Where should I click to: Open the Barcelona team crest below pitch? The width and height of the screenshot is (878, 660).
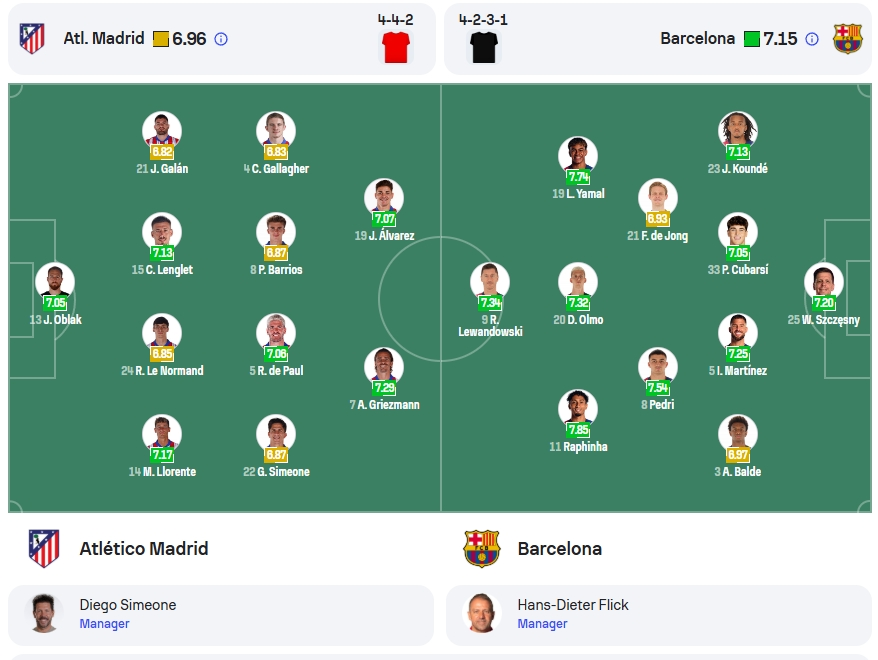482,549
